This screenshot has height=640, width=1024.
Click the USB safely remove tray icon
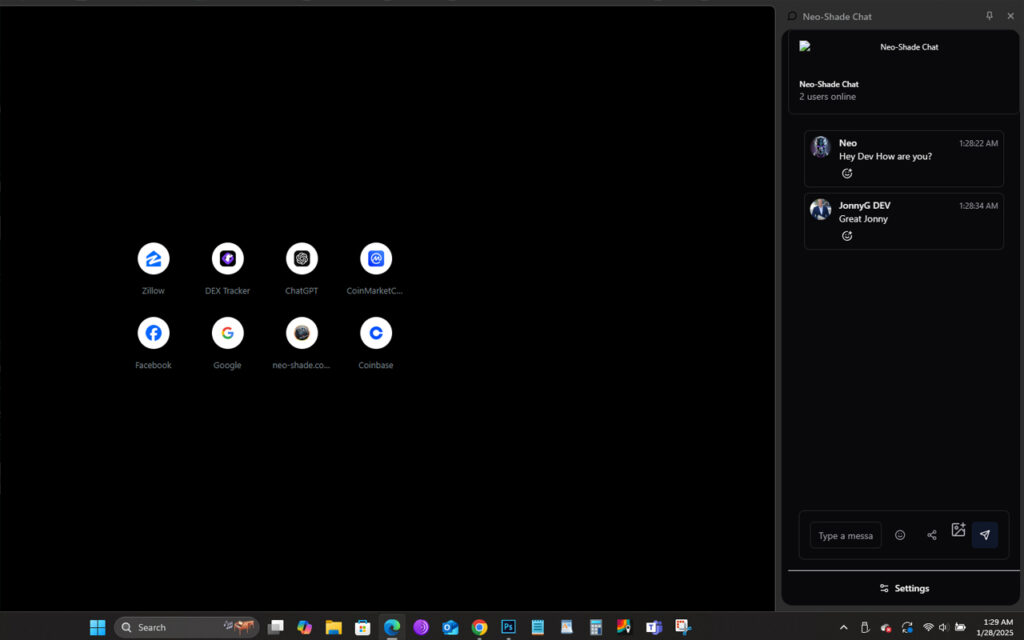[865, 628]
